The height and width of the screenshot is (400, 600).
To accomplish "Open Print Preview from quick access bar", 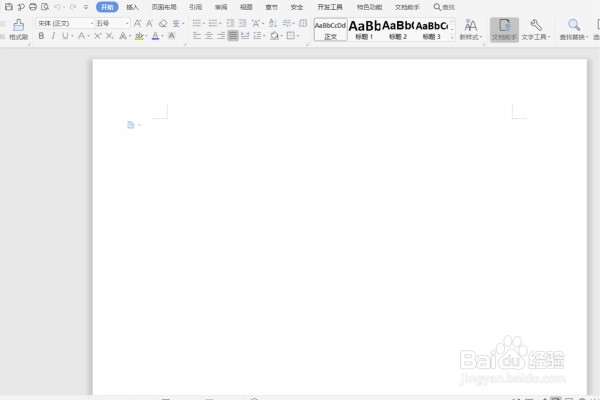I will [45, 7].
